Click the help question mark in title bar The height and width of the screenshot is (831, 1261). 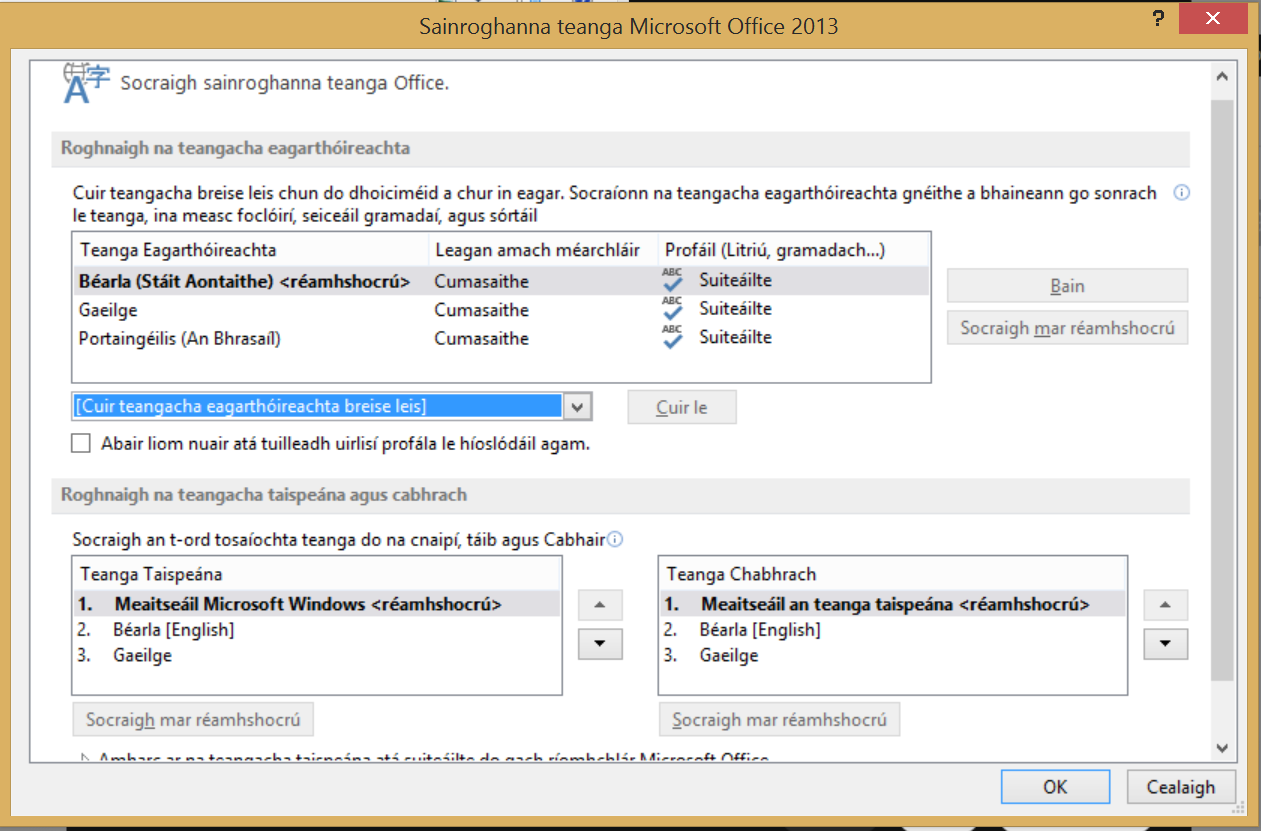coord(1157,19)
